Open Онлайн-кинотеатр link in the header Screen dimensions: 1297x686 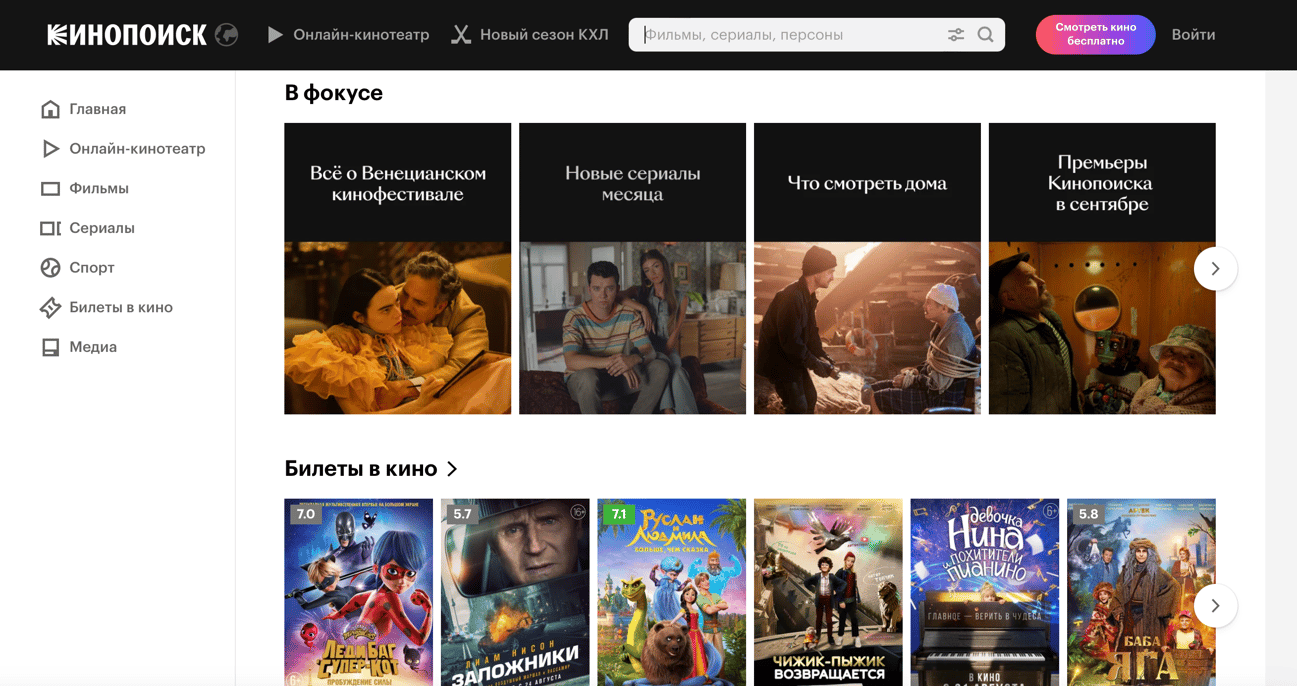[361, 35]
